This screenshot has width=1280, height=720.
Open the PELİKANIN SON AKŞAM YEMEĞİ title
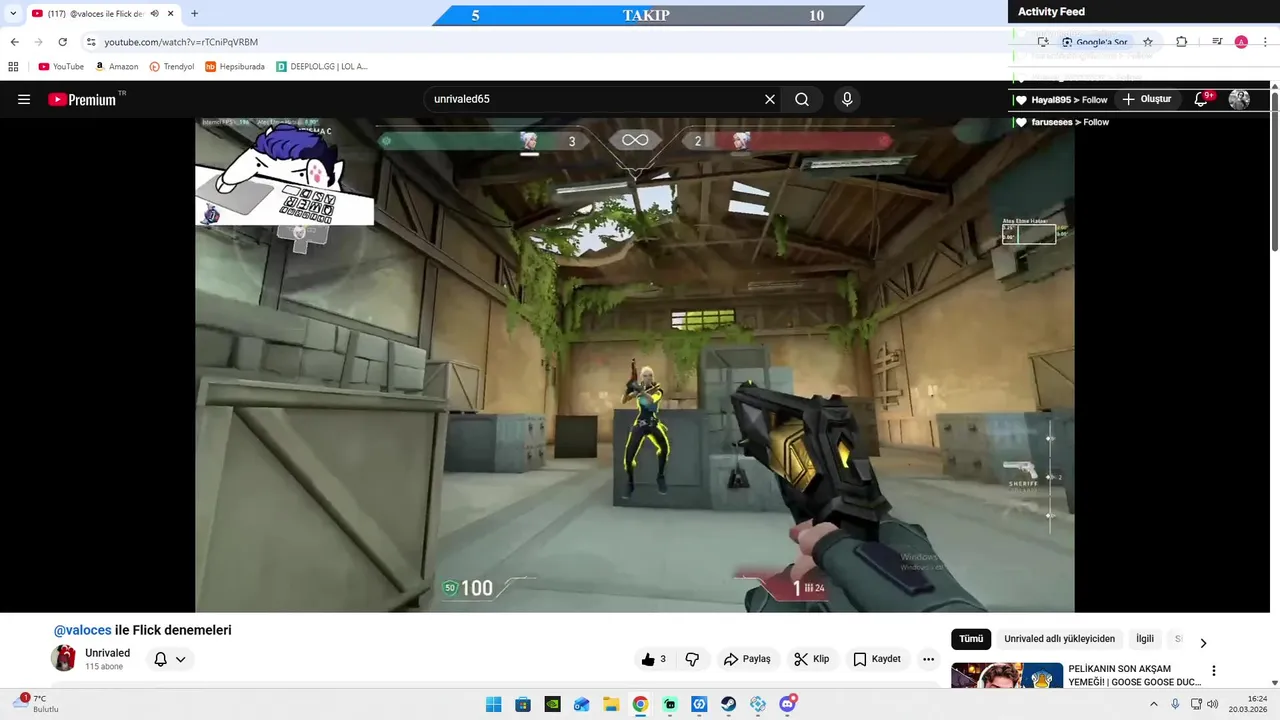pyautogui.click(x=1134, y=675)
